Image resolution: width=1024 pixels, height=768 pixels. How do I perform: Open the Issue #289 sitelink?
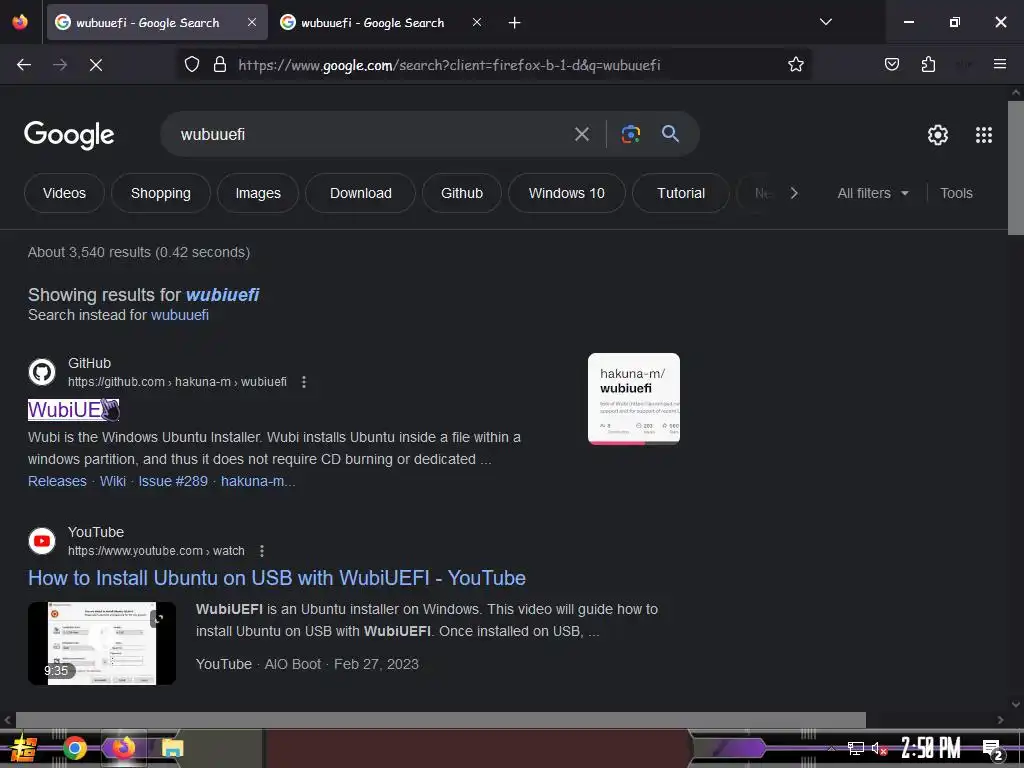(173, 481)
